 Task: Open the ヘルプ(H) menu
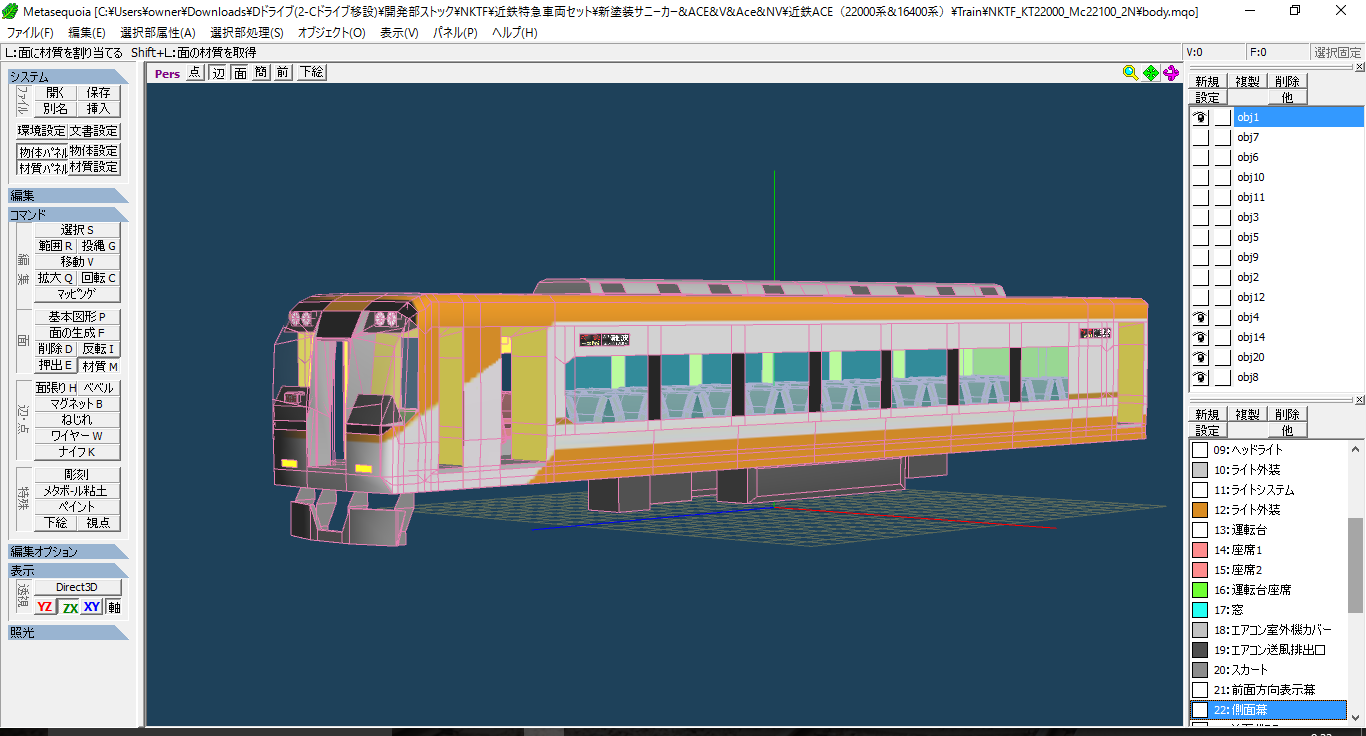tap(514, 32)
